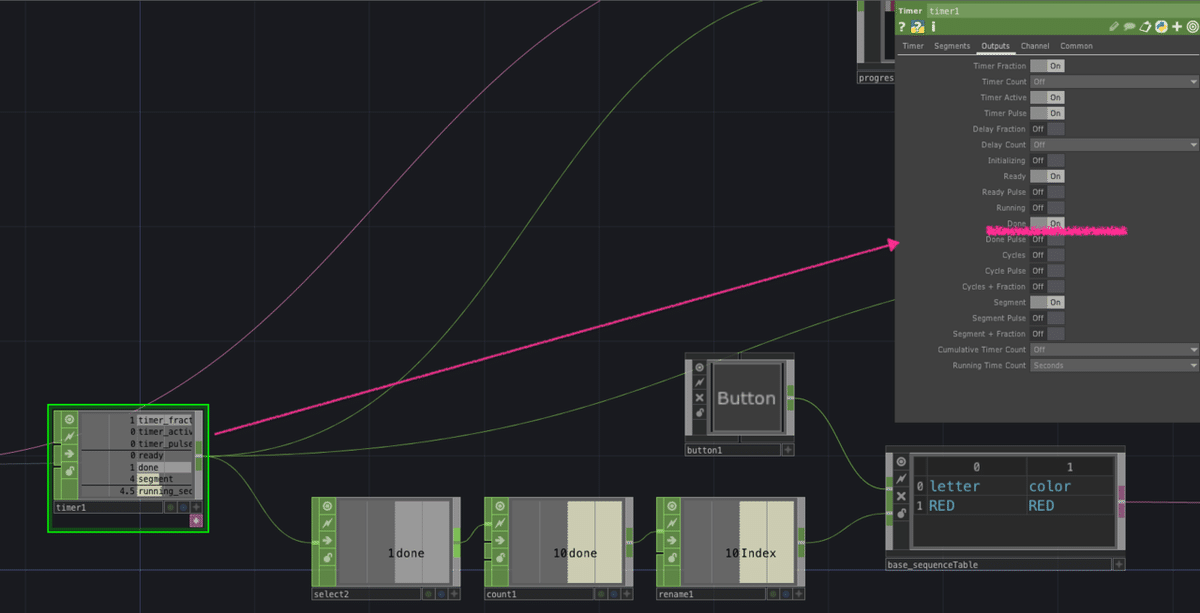Open Timer Count dropdown

pos(1114,81)
